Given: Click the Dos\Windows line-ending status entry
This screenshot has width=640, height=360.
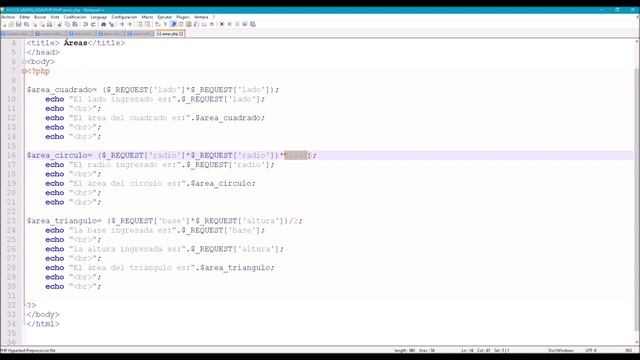Looking at the screenshot, I should point(561,350).
